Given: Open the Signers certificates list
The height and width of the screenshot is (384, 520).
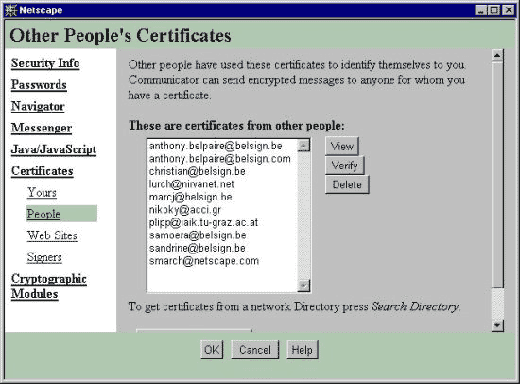Looking at the screenshot, I should pyautogui.click(x=44, y=257).
